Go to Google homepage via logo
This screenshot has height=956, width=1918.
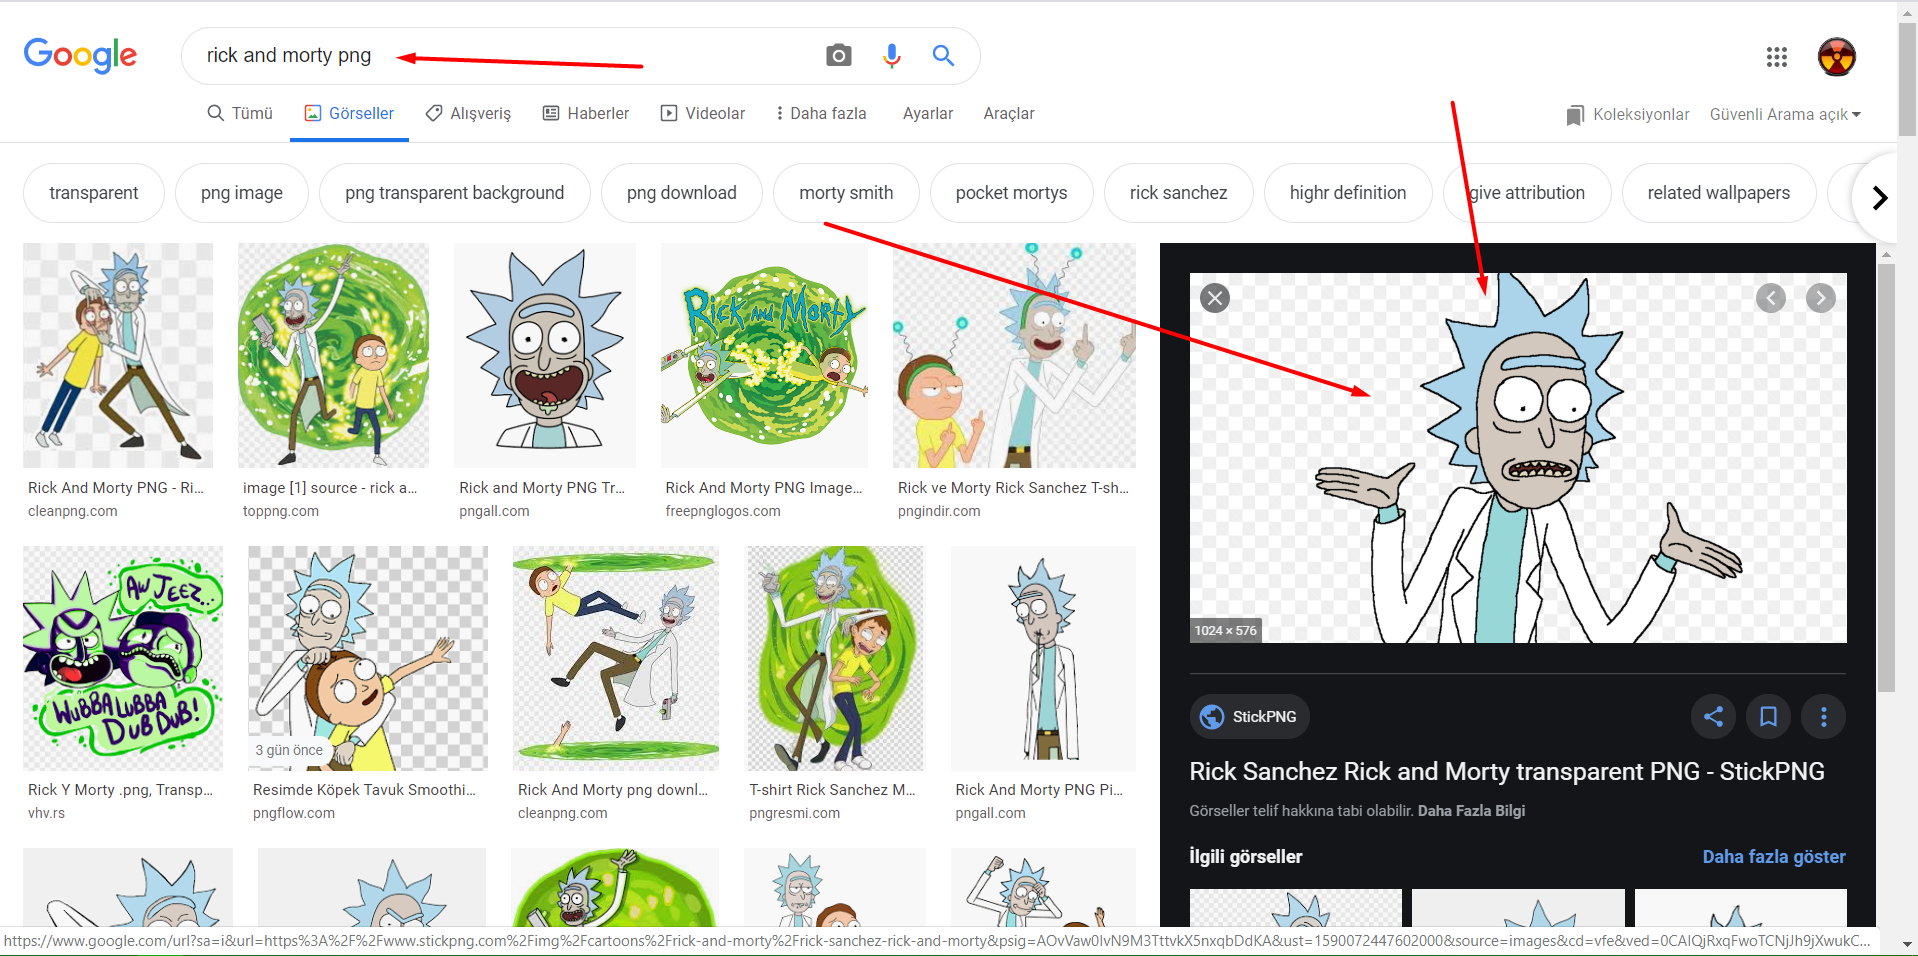(80, 55)
